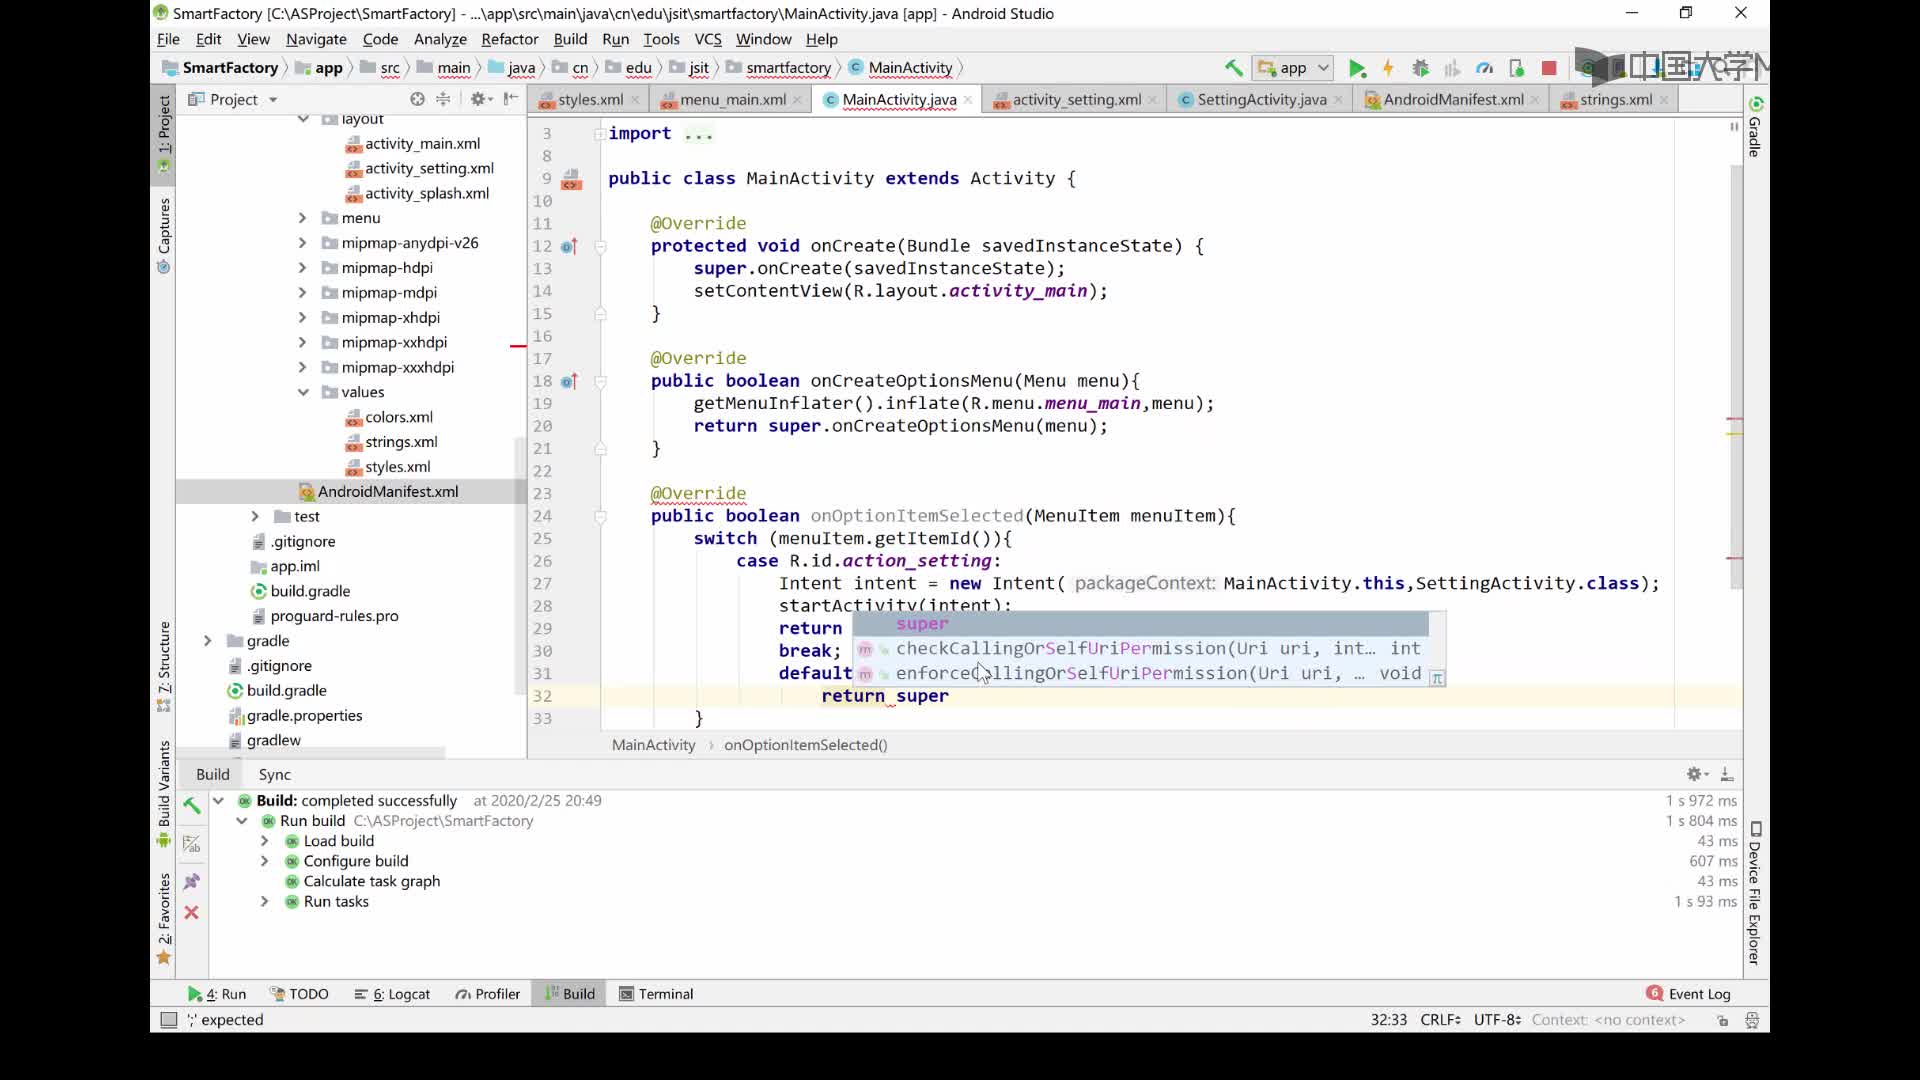Close the strings.xml editor tab
The height and width of the screenshot is (1080, 1920).
tap(1664, 100)
